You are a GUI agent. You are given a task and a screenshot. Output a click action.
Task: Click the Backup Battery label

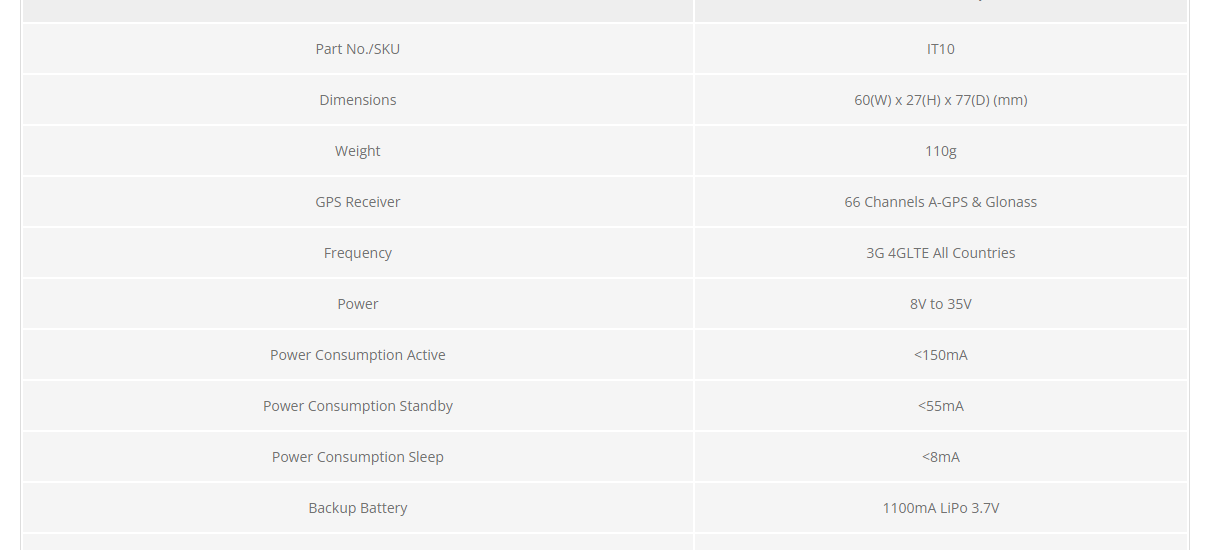[x=358, y=508]
